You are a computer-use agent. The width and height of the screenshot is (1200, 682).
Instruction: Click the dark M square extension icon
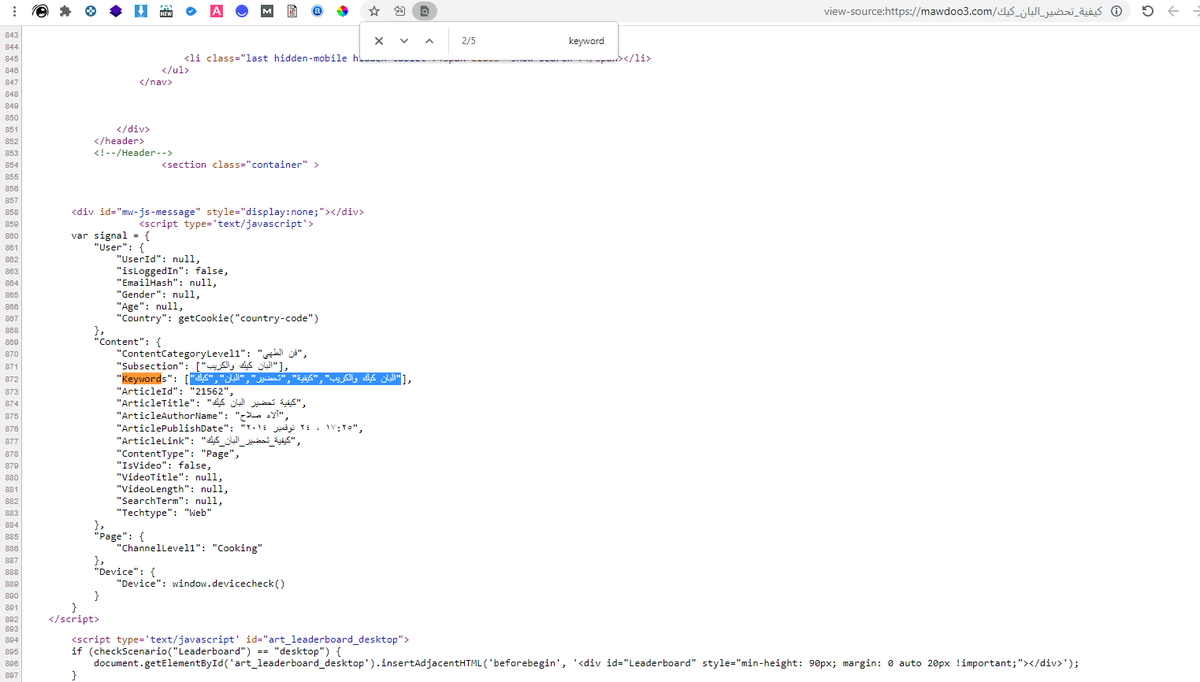pos(266,11)
